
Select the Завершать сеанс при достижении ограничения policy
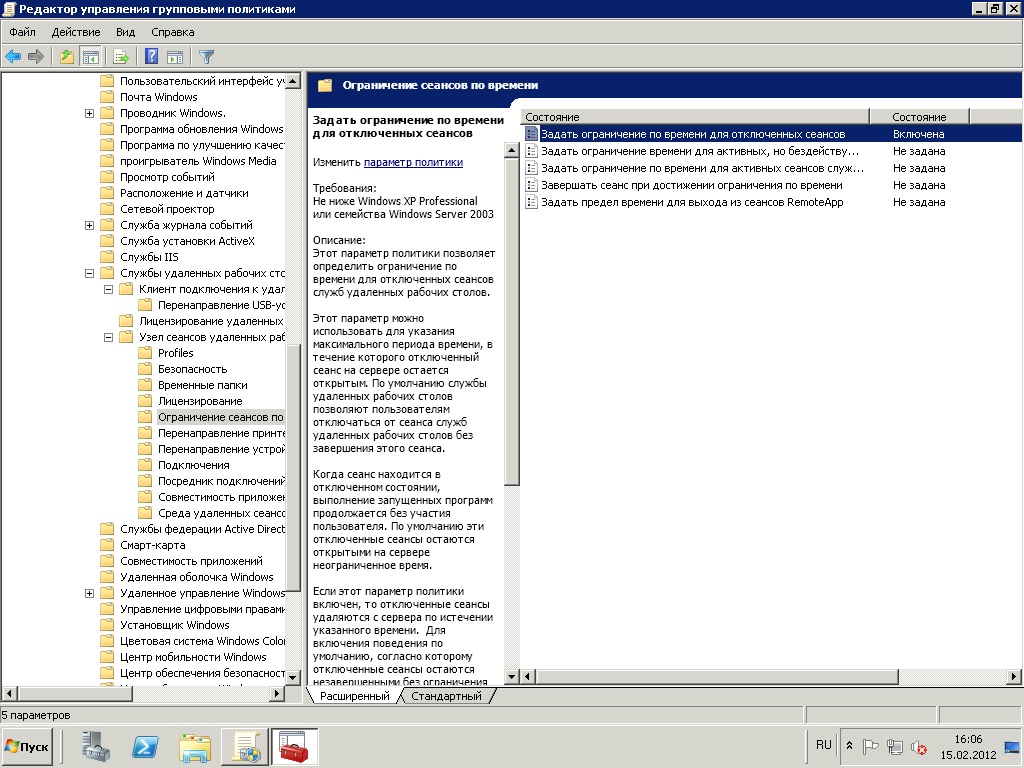(691, 185)
